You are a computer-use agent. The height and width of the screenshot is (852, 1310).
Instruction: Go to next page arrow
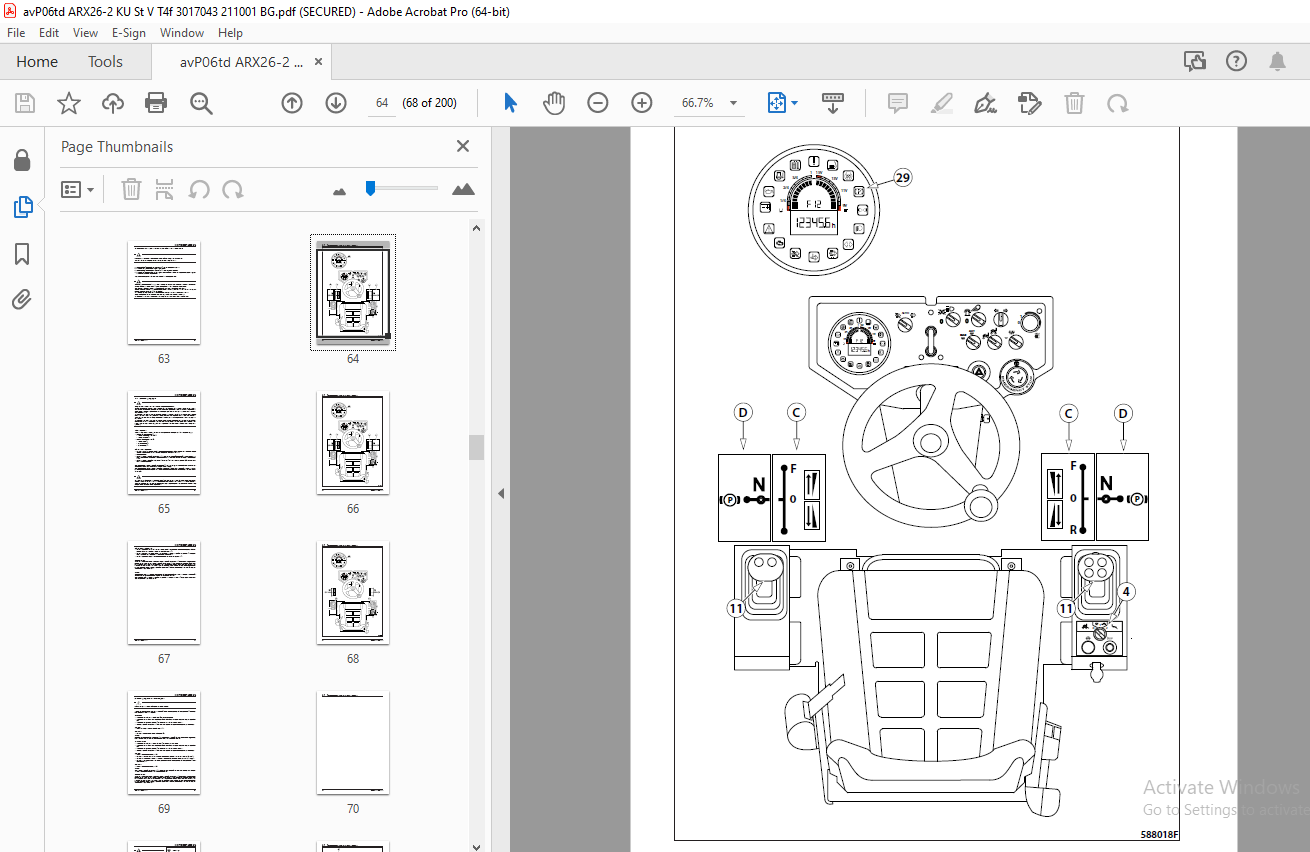click(336, 103)
